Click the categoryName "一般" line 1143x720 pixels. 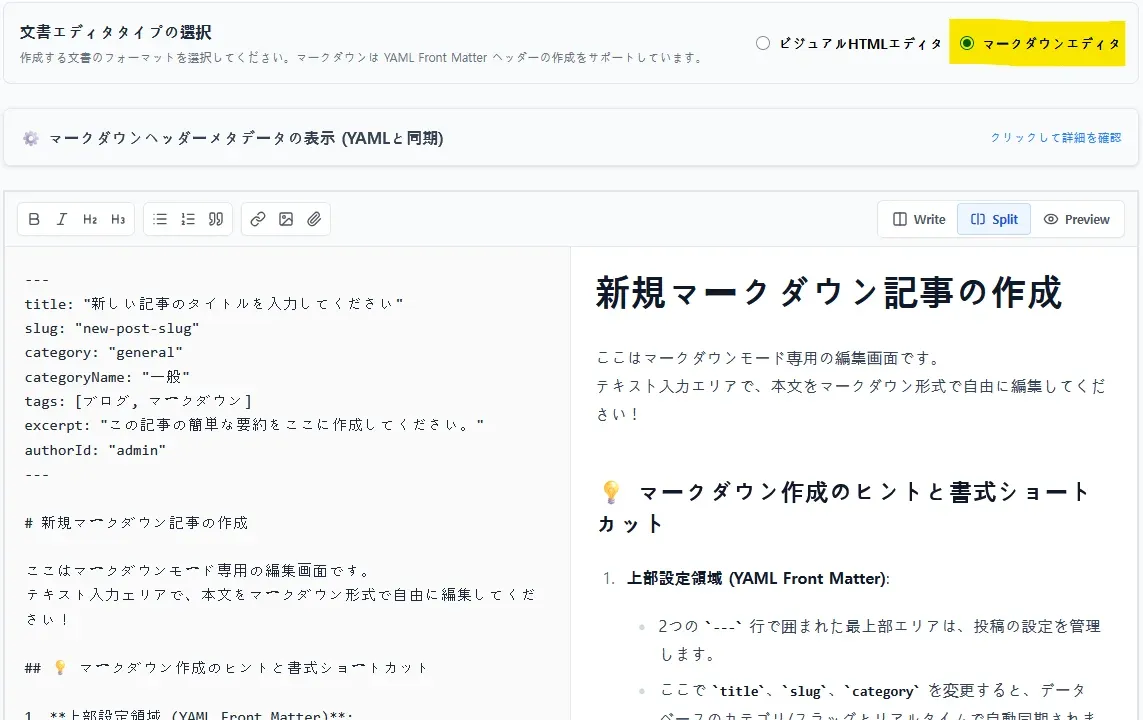(x=107, y=377)
